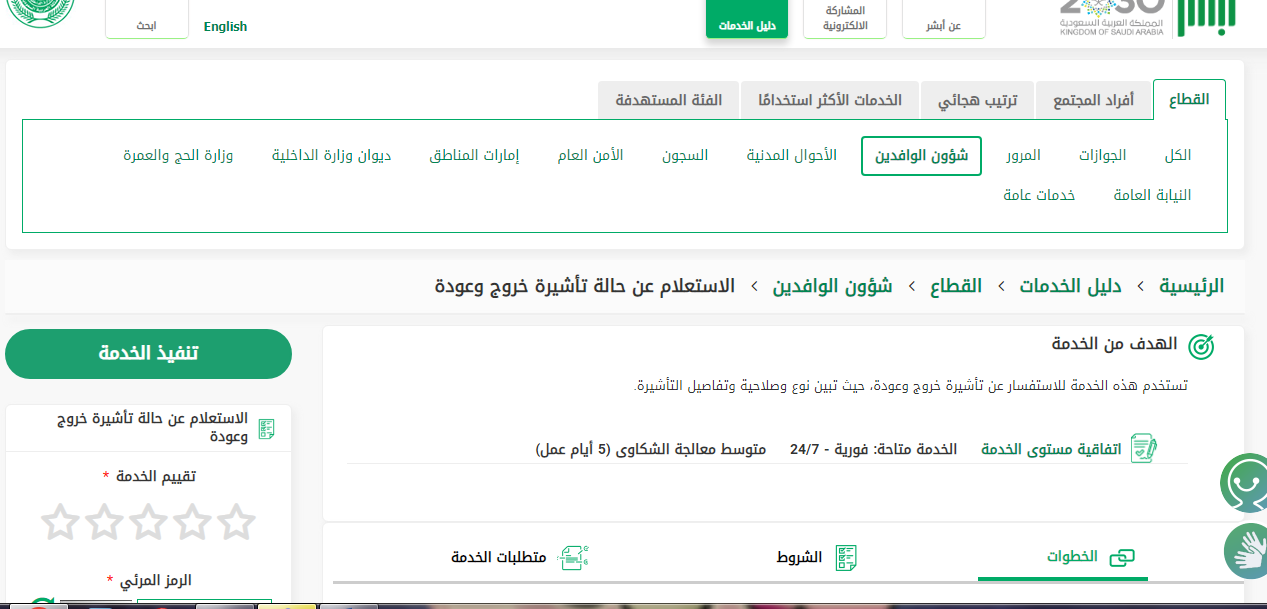Open the virtual assistant chat icon
Screen dimensions: 1267x609
point(1244,483)
